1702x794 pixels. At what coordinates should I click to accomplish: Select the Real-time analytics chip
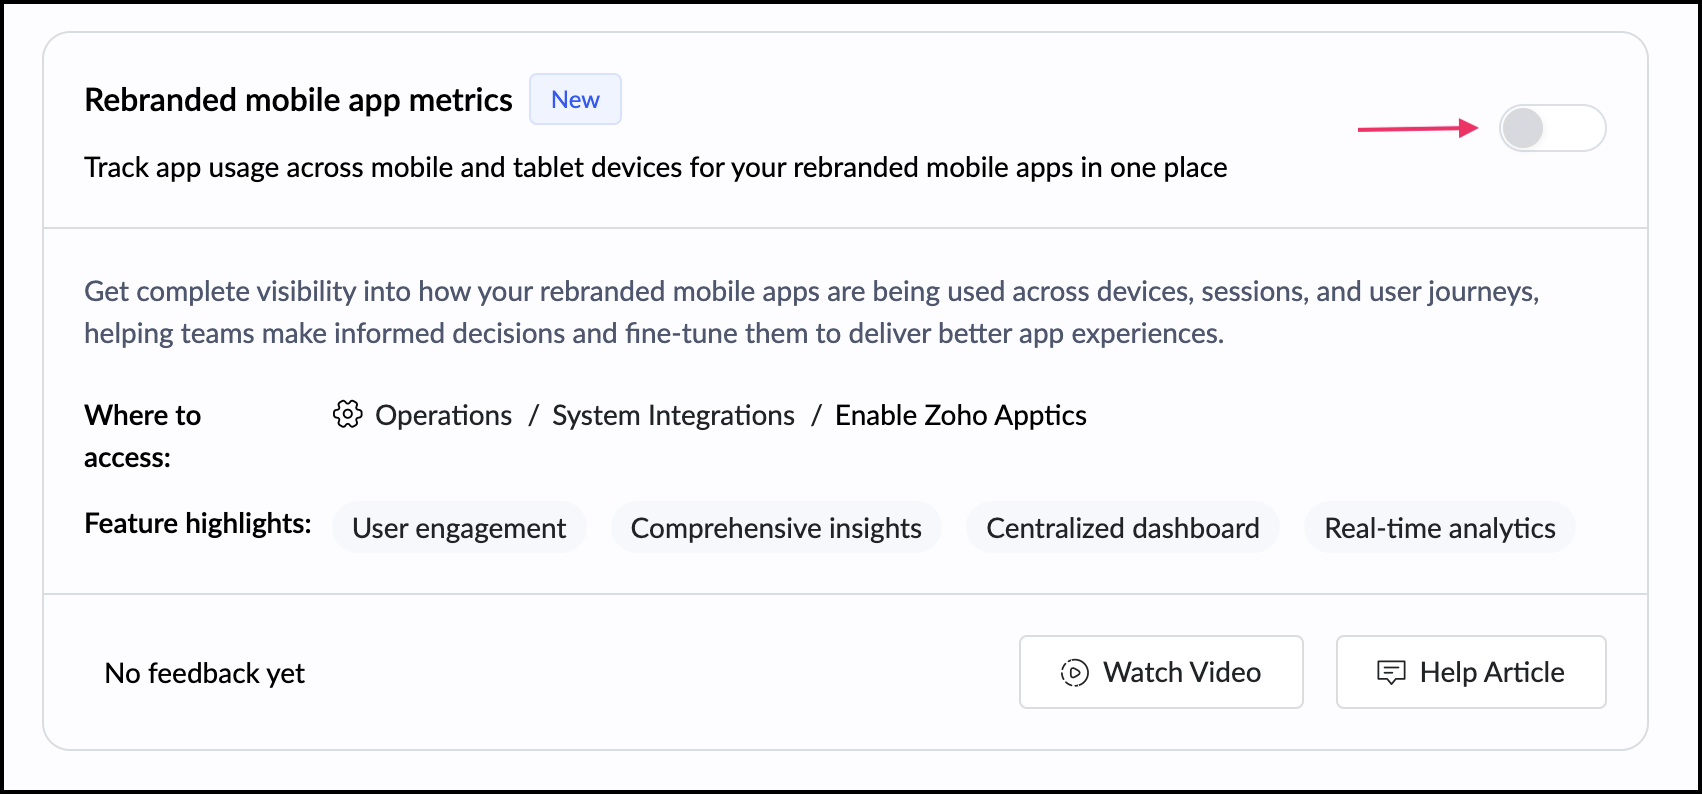[x=1439, y=528]
